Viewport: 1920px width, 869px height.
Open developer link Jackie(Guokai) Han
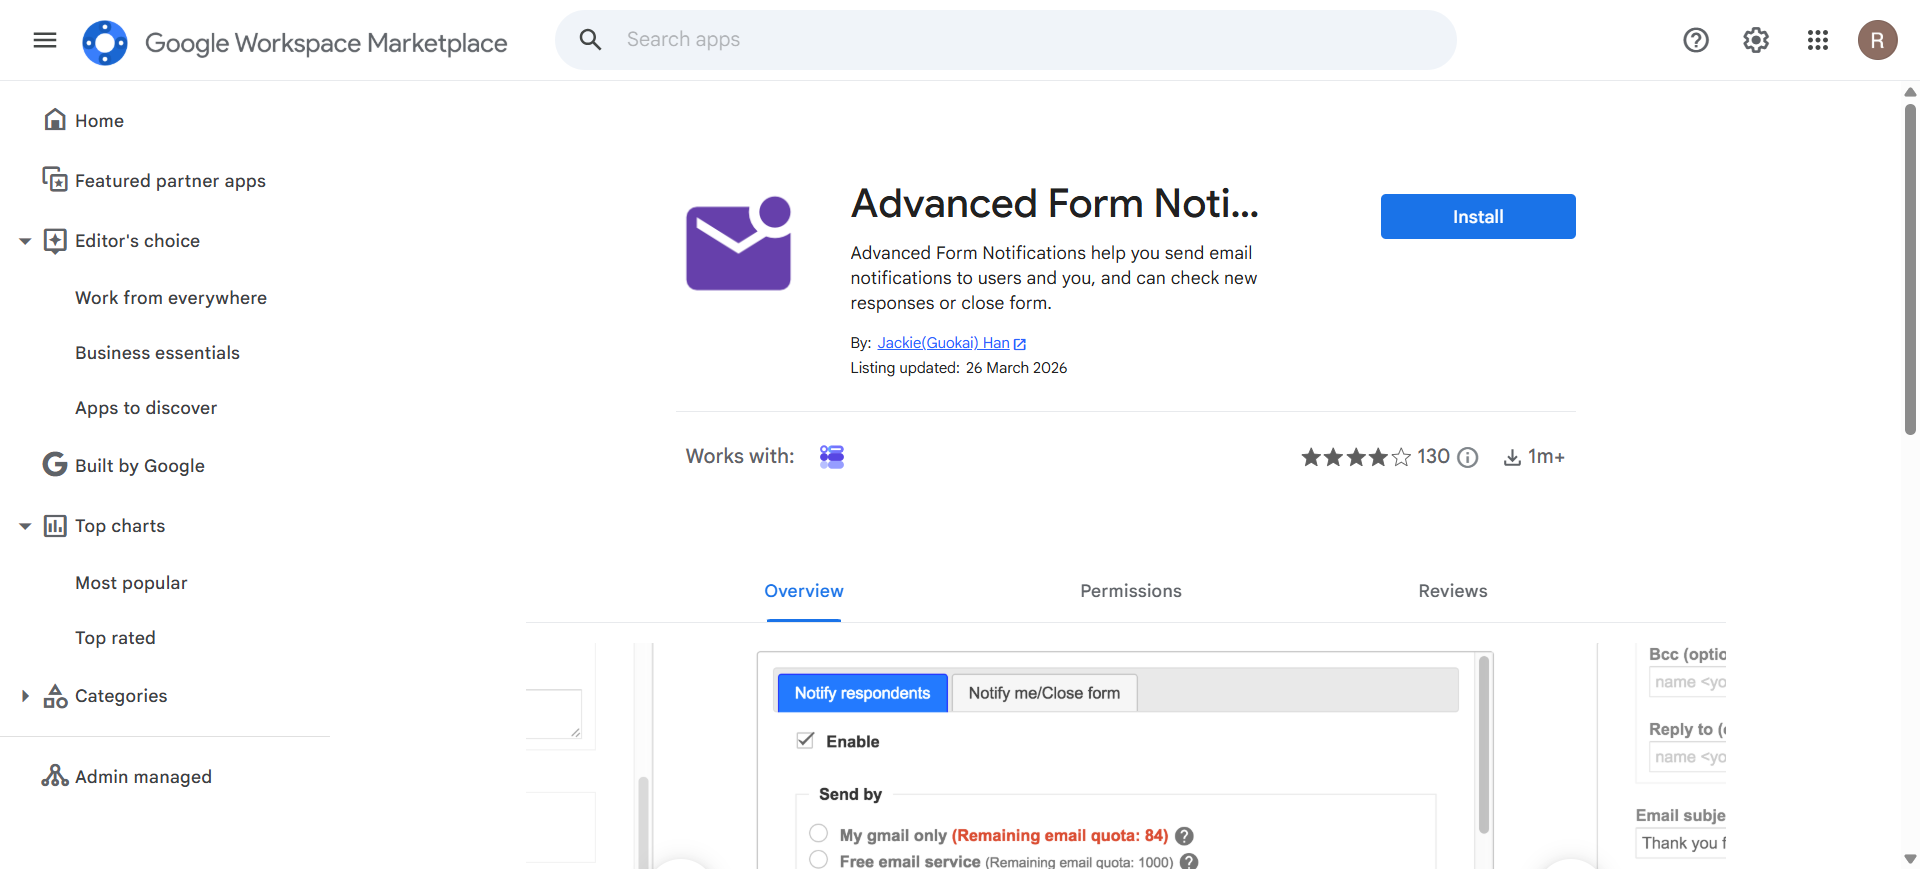(x=943, y=343)
